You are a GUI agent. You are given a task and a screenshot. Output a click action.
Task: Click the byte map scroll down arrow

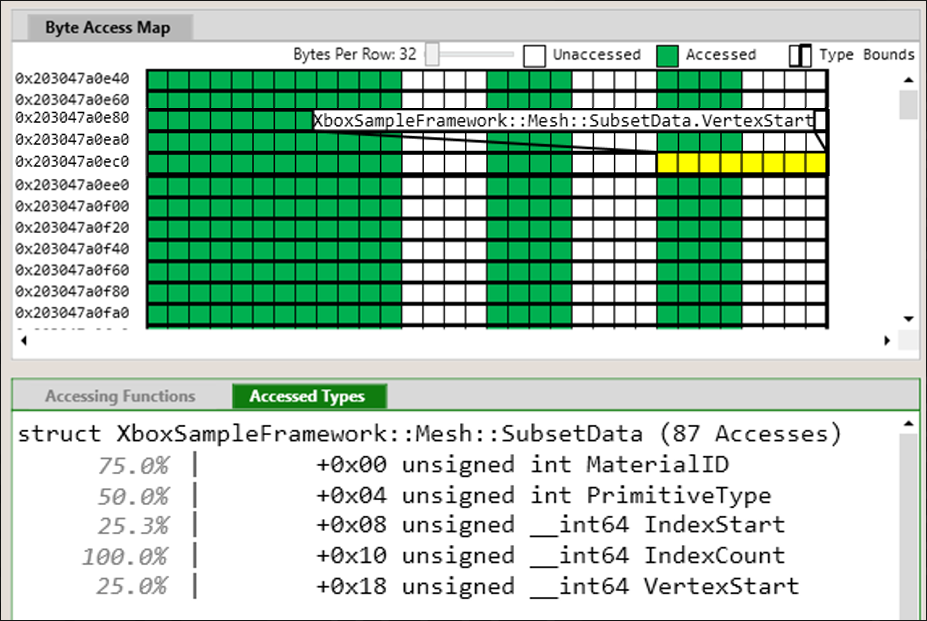pos(908,319)
